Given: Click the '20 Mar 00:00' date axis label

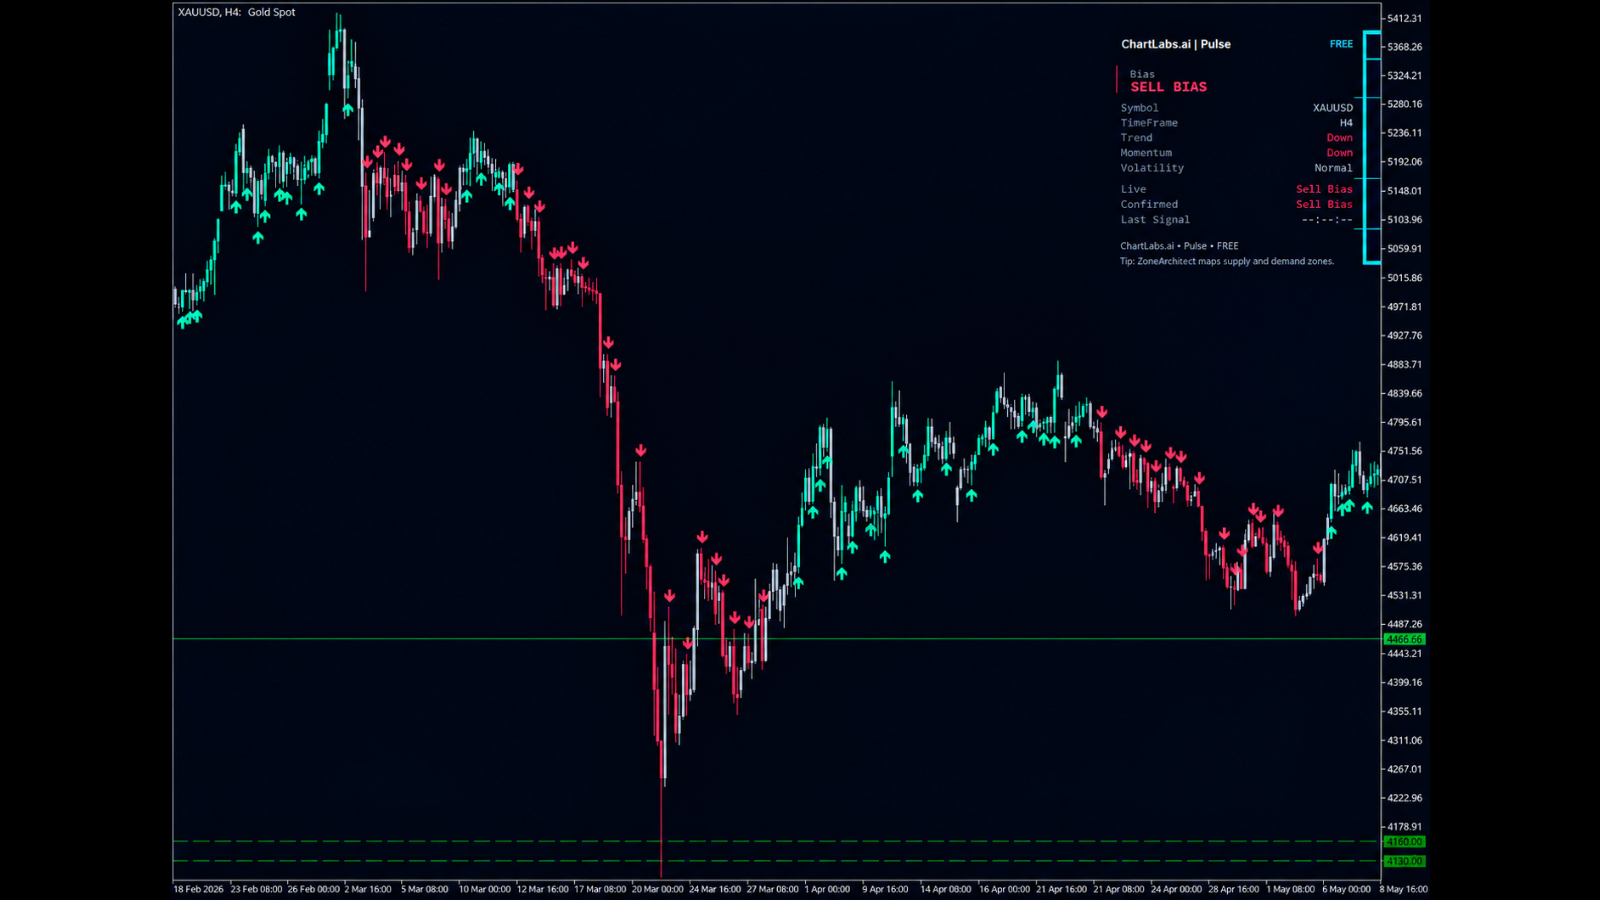Looking at the screenshot, I should pos(658,889).
